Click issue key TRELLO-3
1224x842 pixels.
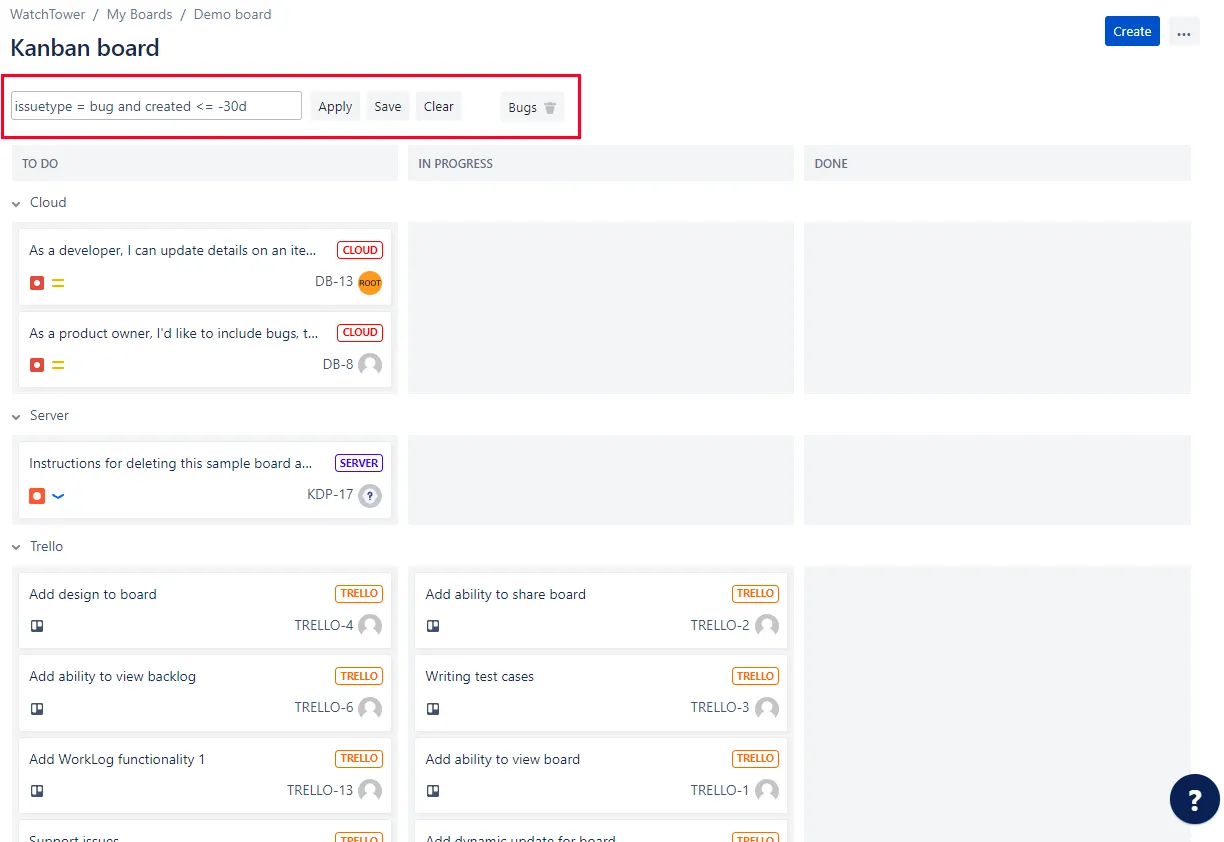[720, 708]
